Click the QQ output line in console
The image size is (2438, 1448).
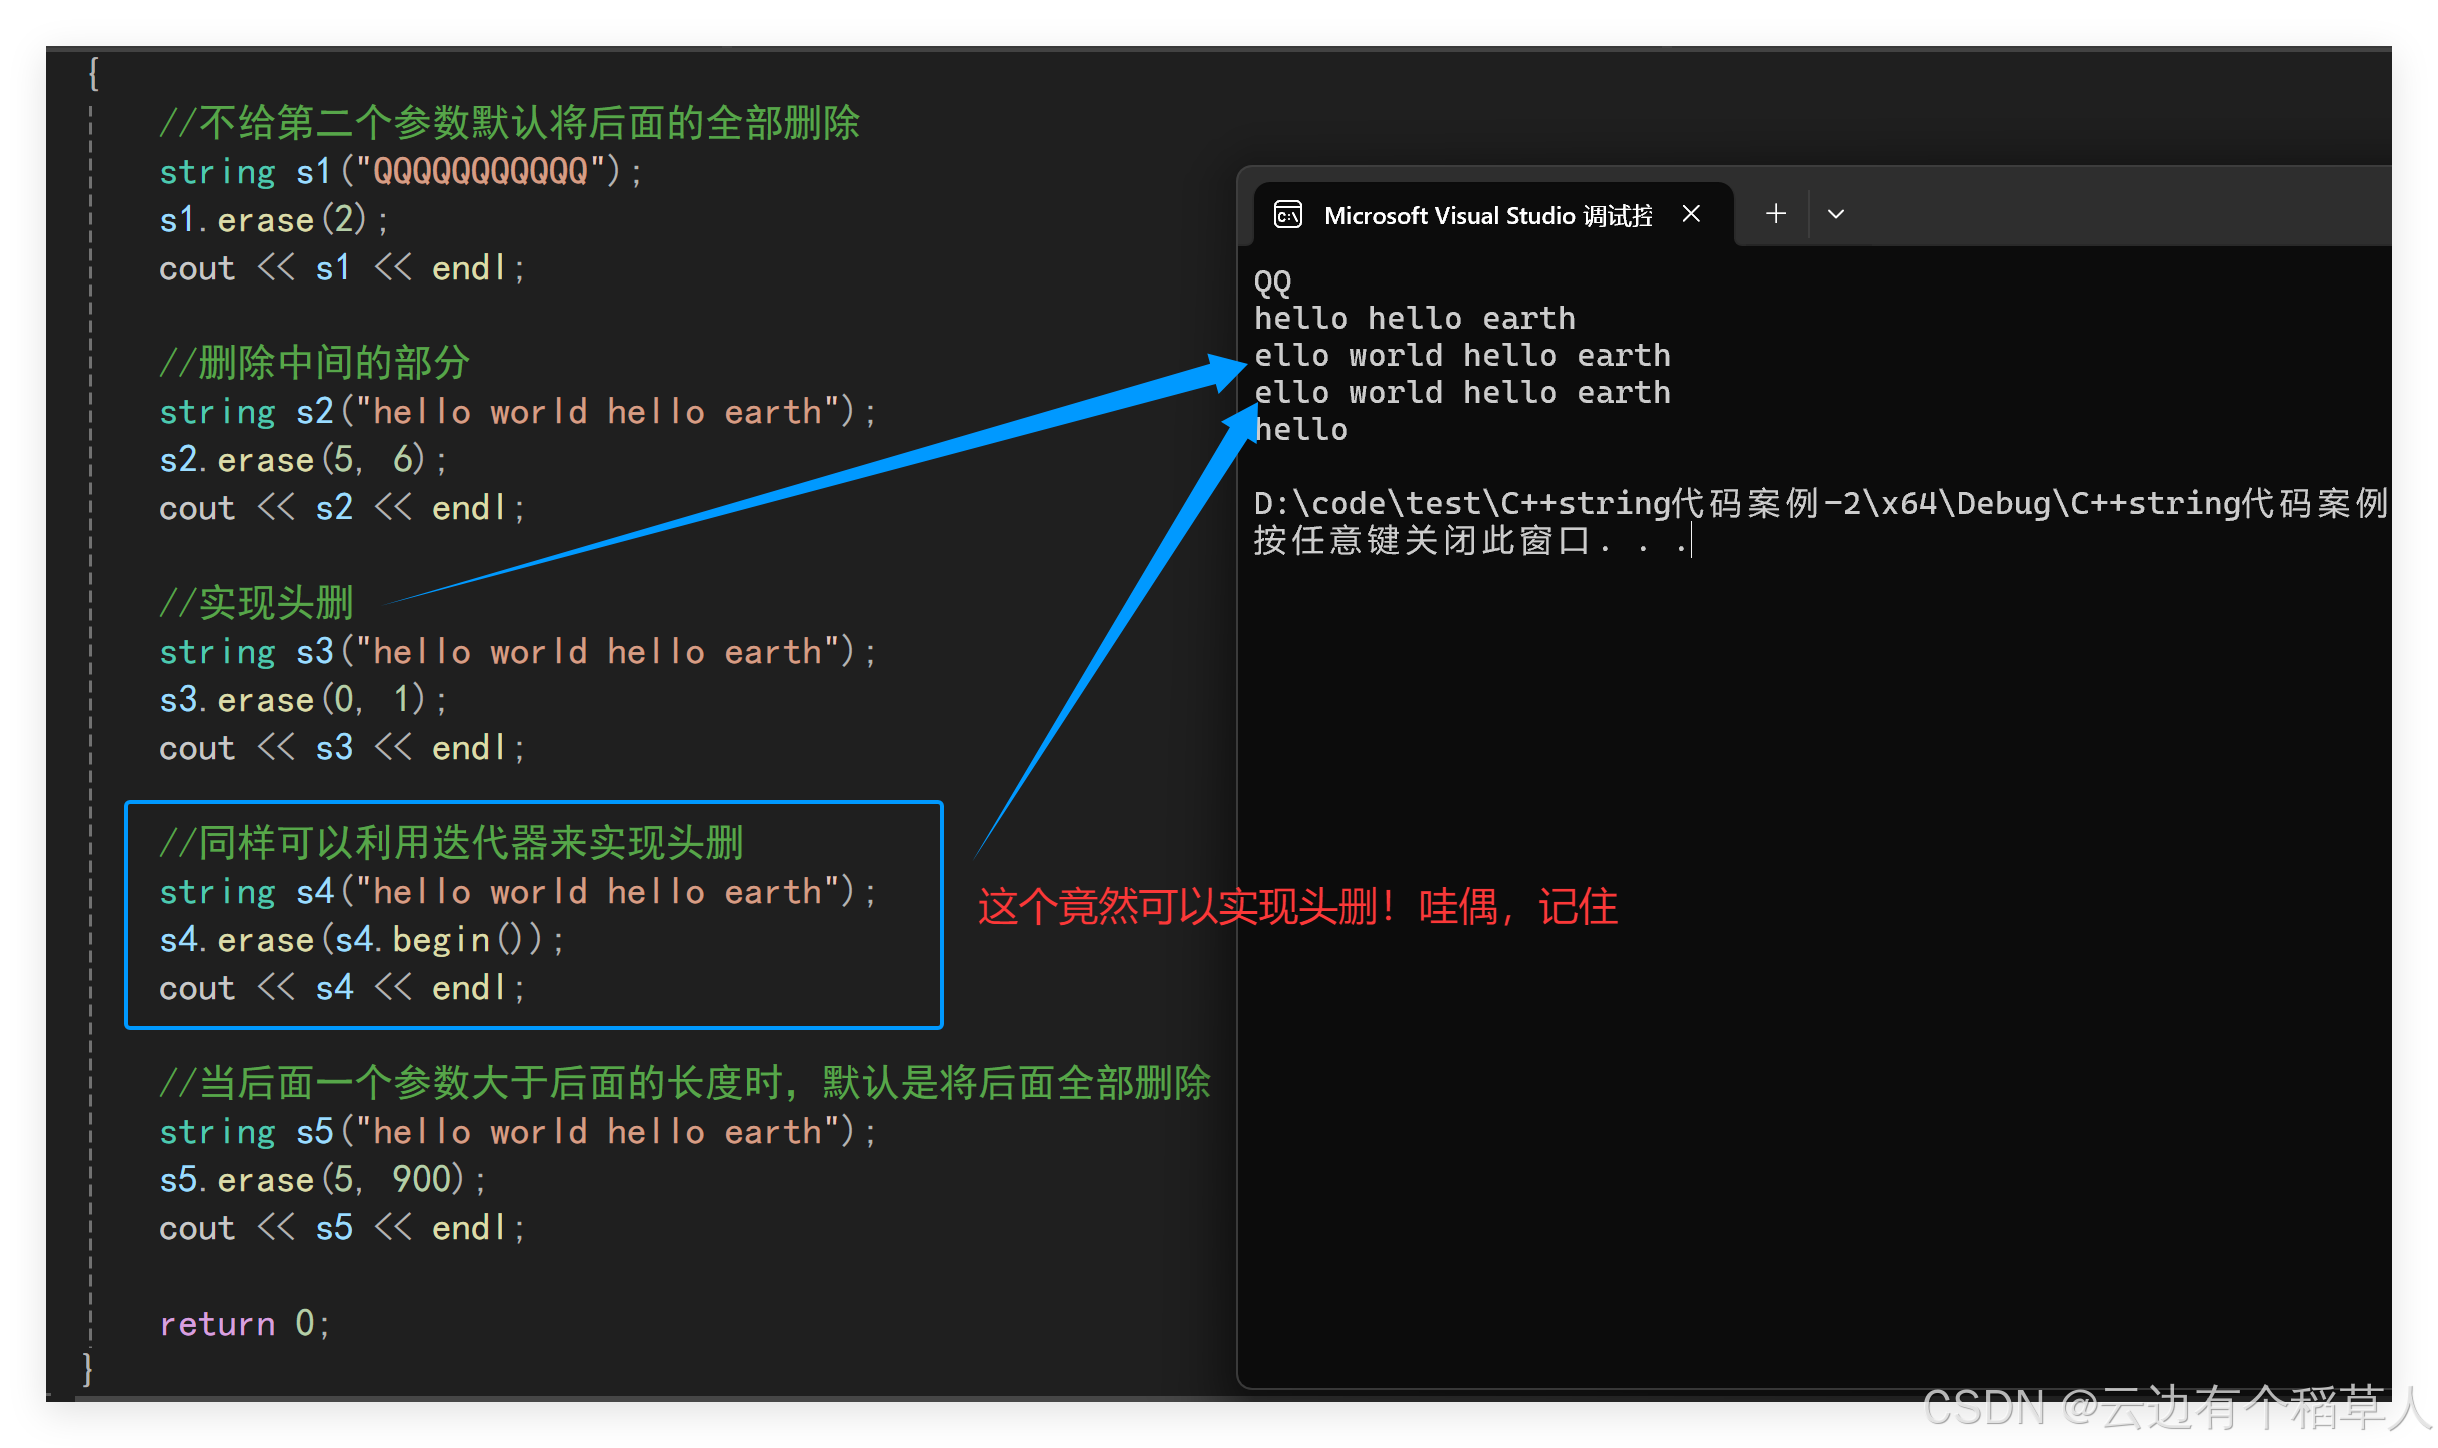1272,281
